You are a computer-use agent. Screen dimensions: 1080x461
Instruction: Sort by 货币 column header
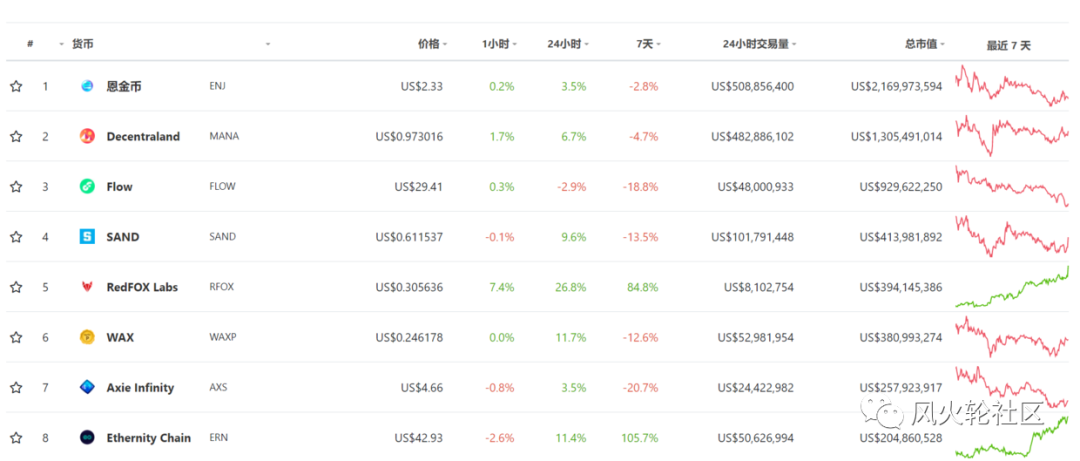(83, 44)
